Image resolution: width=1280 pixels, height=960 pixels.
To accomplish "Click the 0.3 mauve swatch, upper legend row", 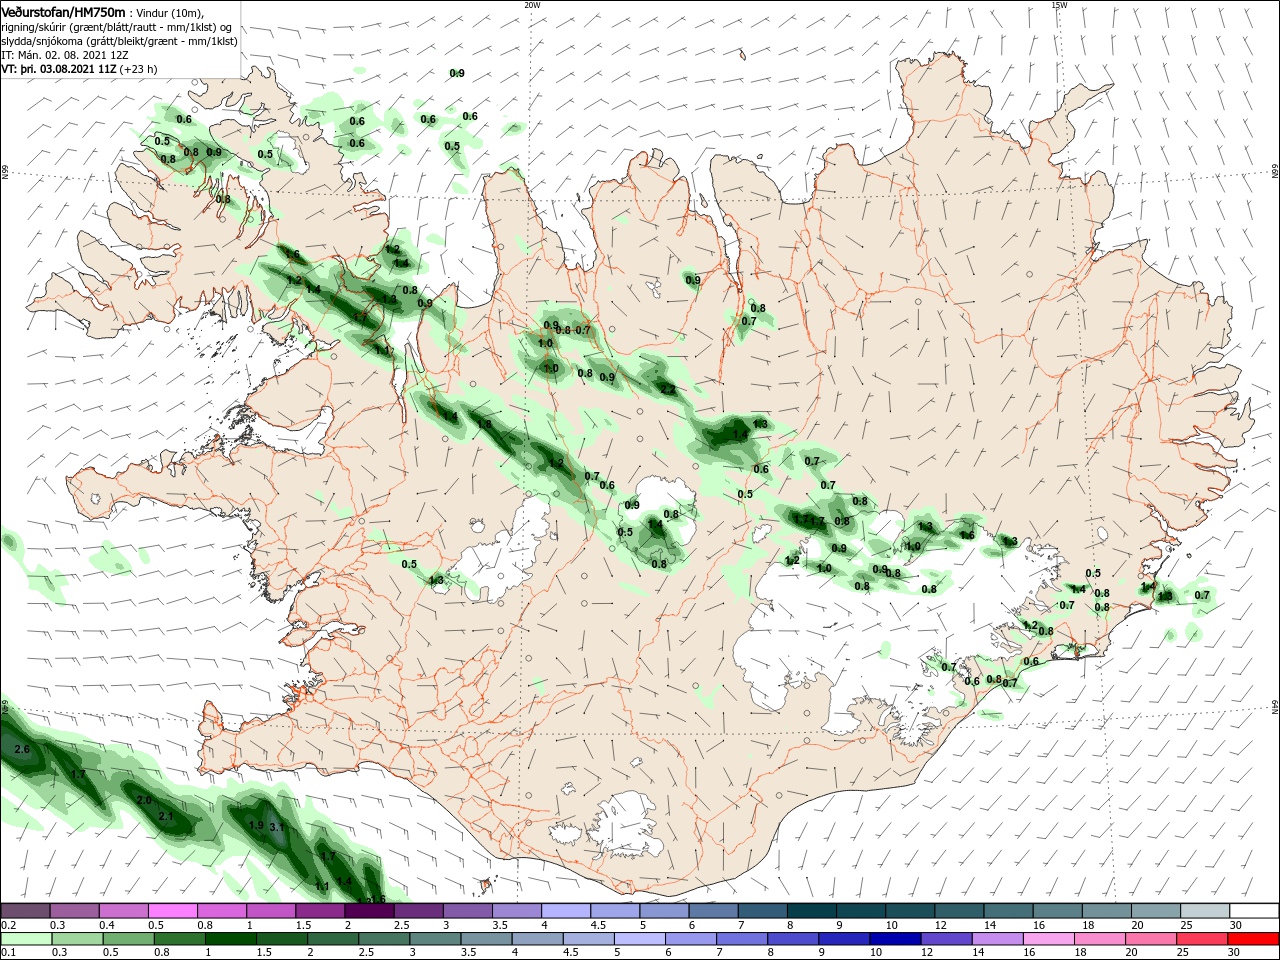I will click(74, 911).
